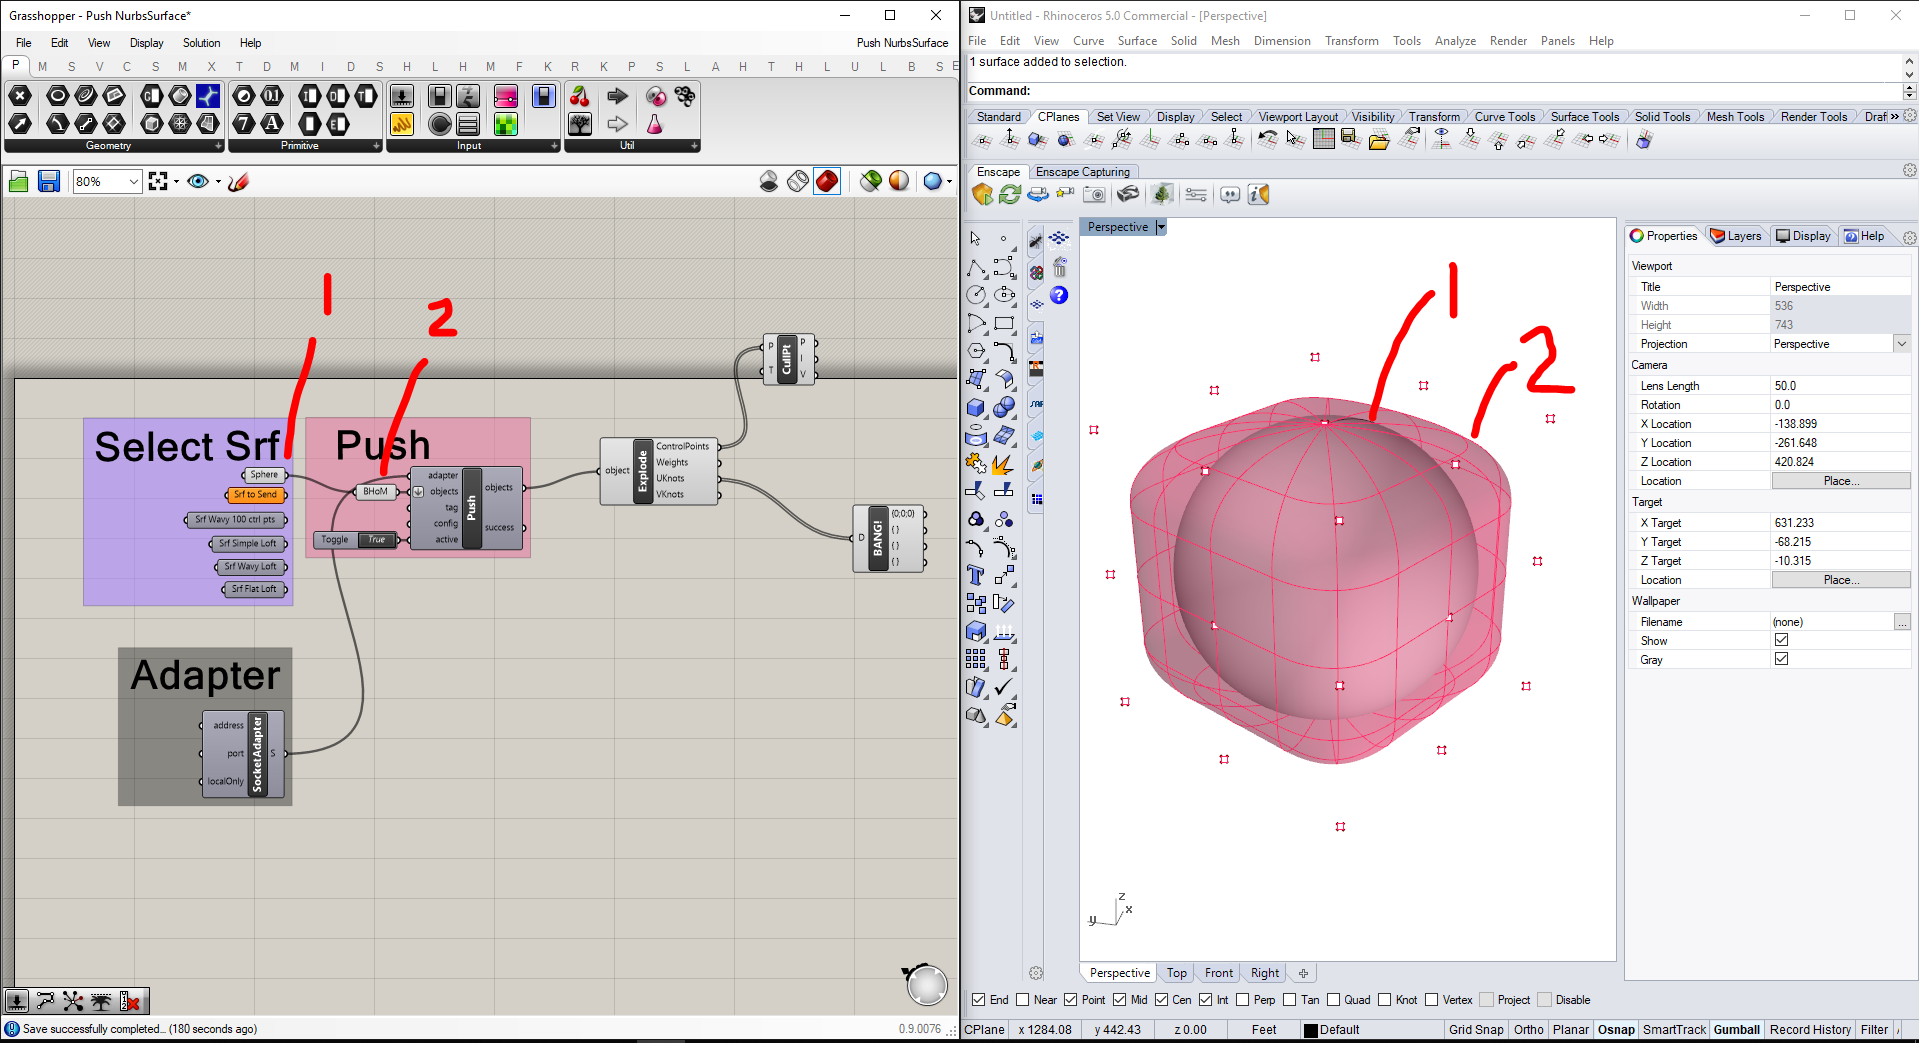Screen dimensions: 1919x1043
Task: Open the Projection dropdown arrow
Action: [x=1902, y=344]
